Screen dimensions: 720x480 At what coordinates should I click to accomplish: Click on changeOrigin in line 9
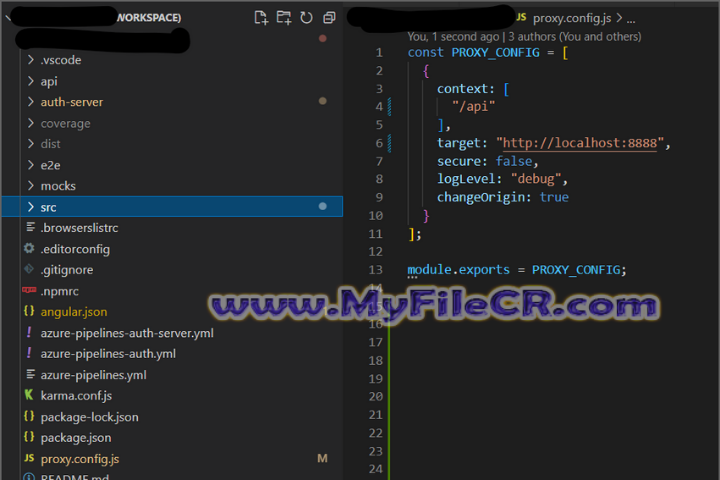click(480, 198)
